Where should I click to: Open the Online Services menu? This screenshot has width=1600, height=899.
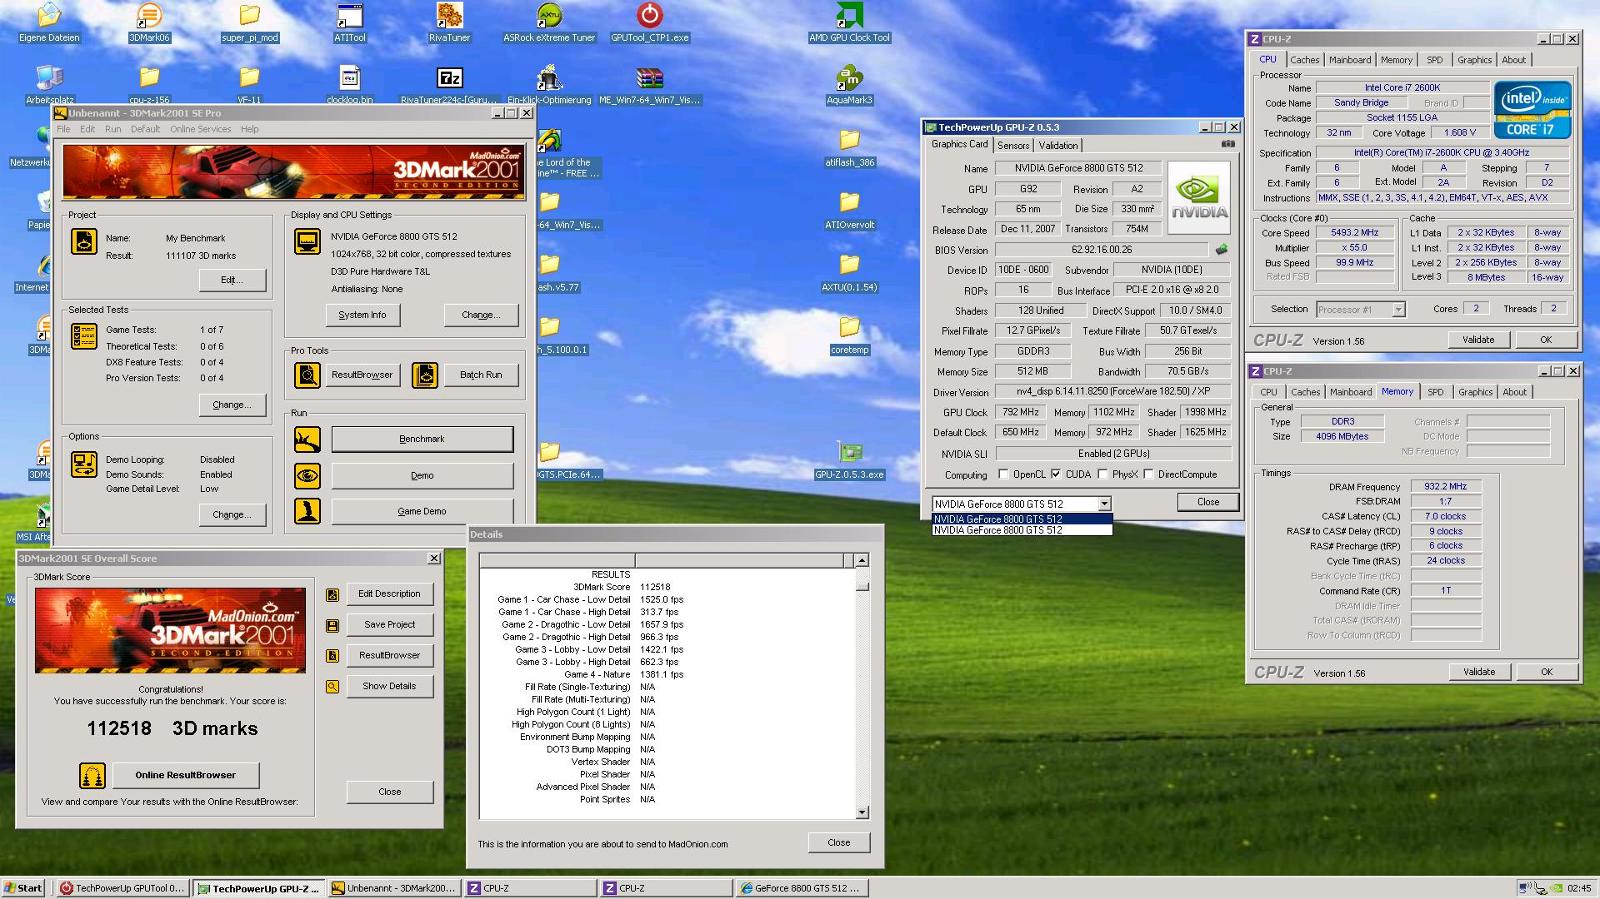[x=200, y=129]
